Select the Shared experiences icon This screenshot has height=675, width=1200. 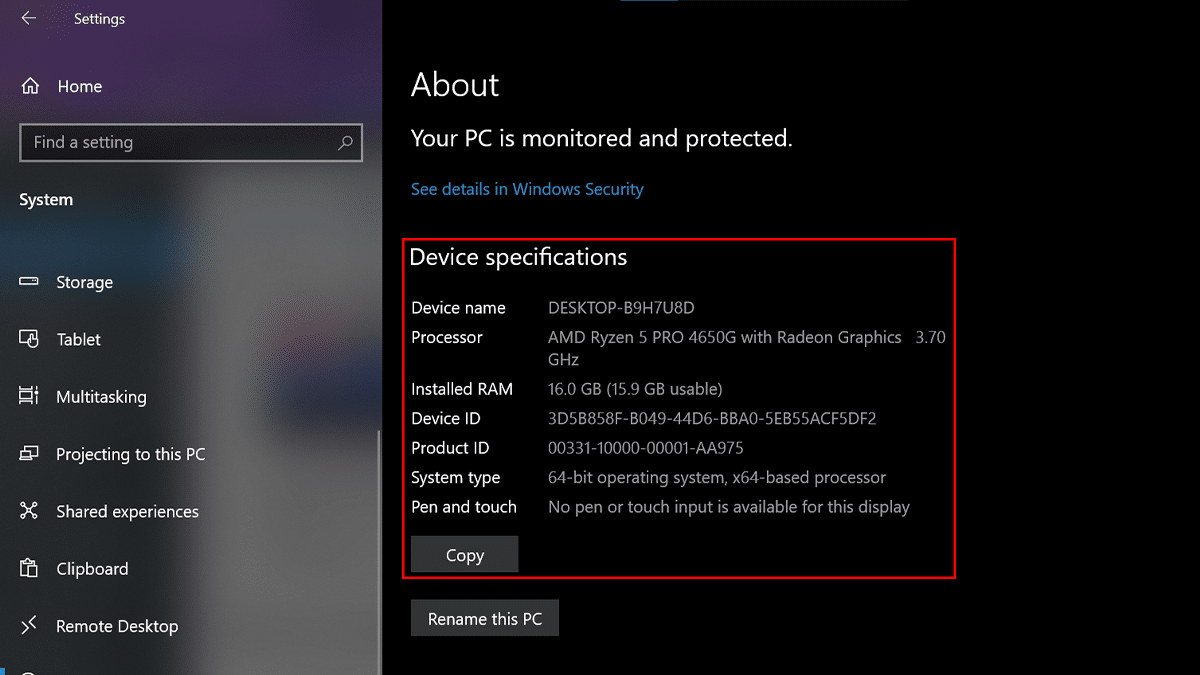(x=30, y=511)
